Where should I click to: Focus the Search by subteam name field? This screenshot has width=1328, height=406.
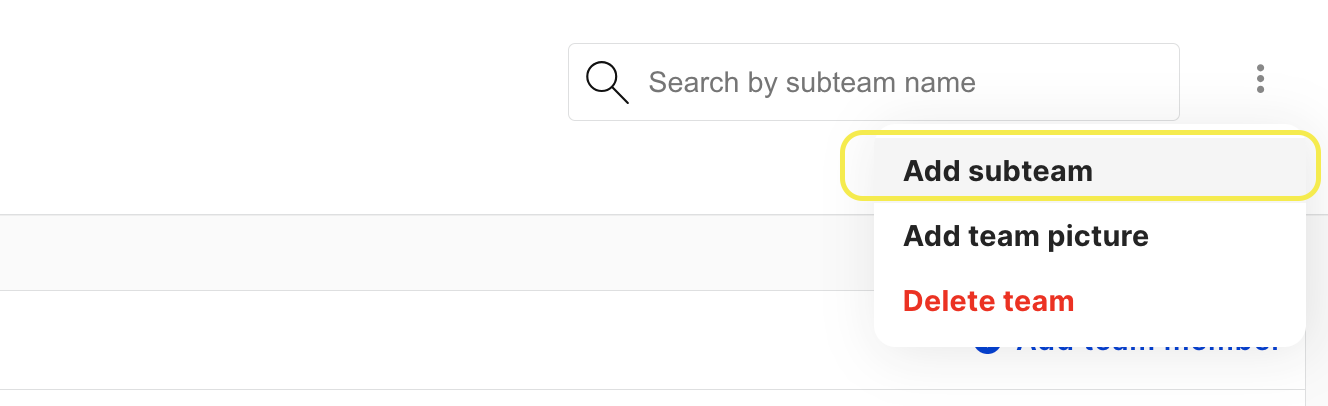click(874, 82)
